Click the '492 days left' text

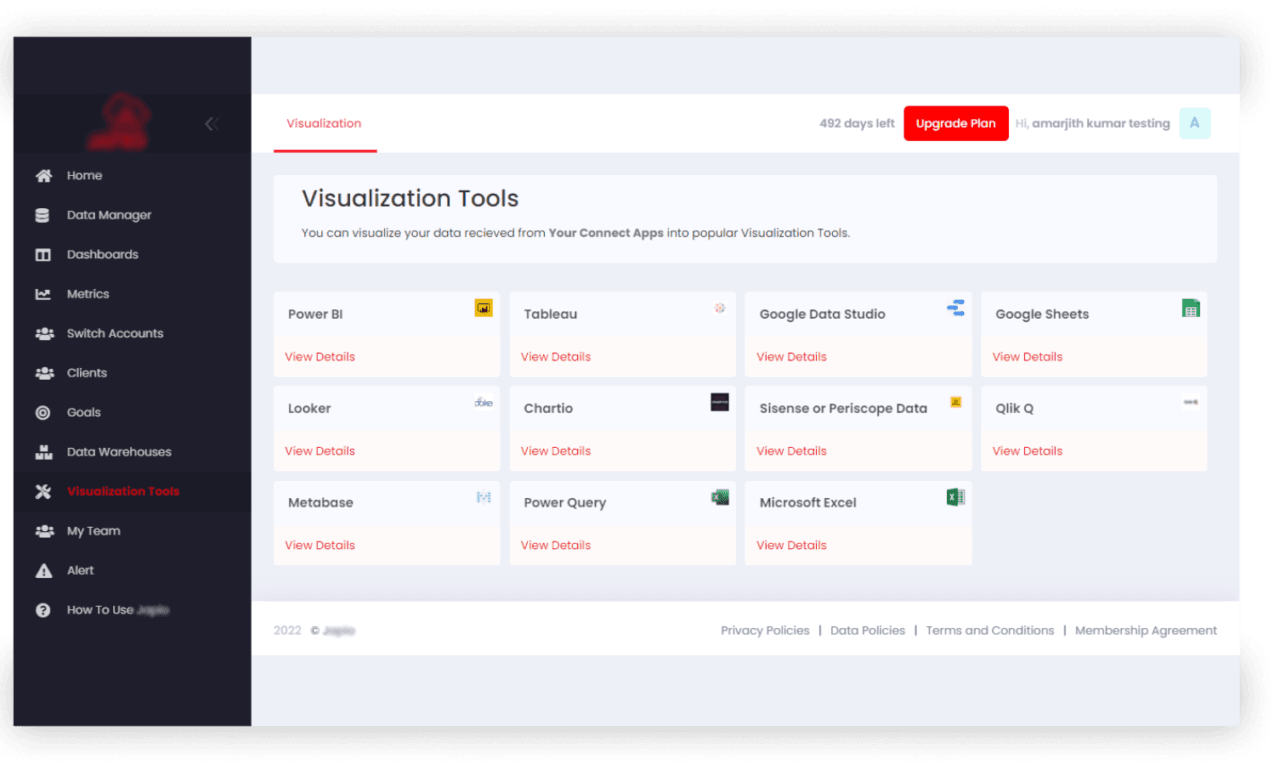click(857, 124)
